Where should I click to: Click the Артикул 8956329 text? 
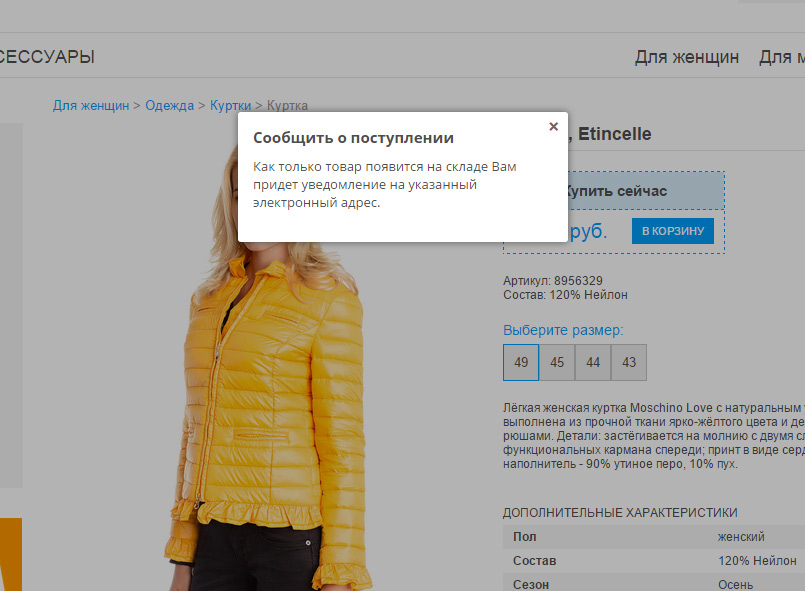tap(553, 281)
